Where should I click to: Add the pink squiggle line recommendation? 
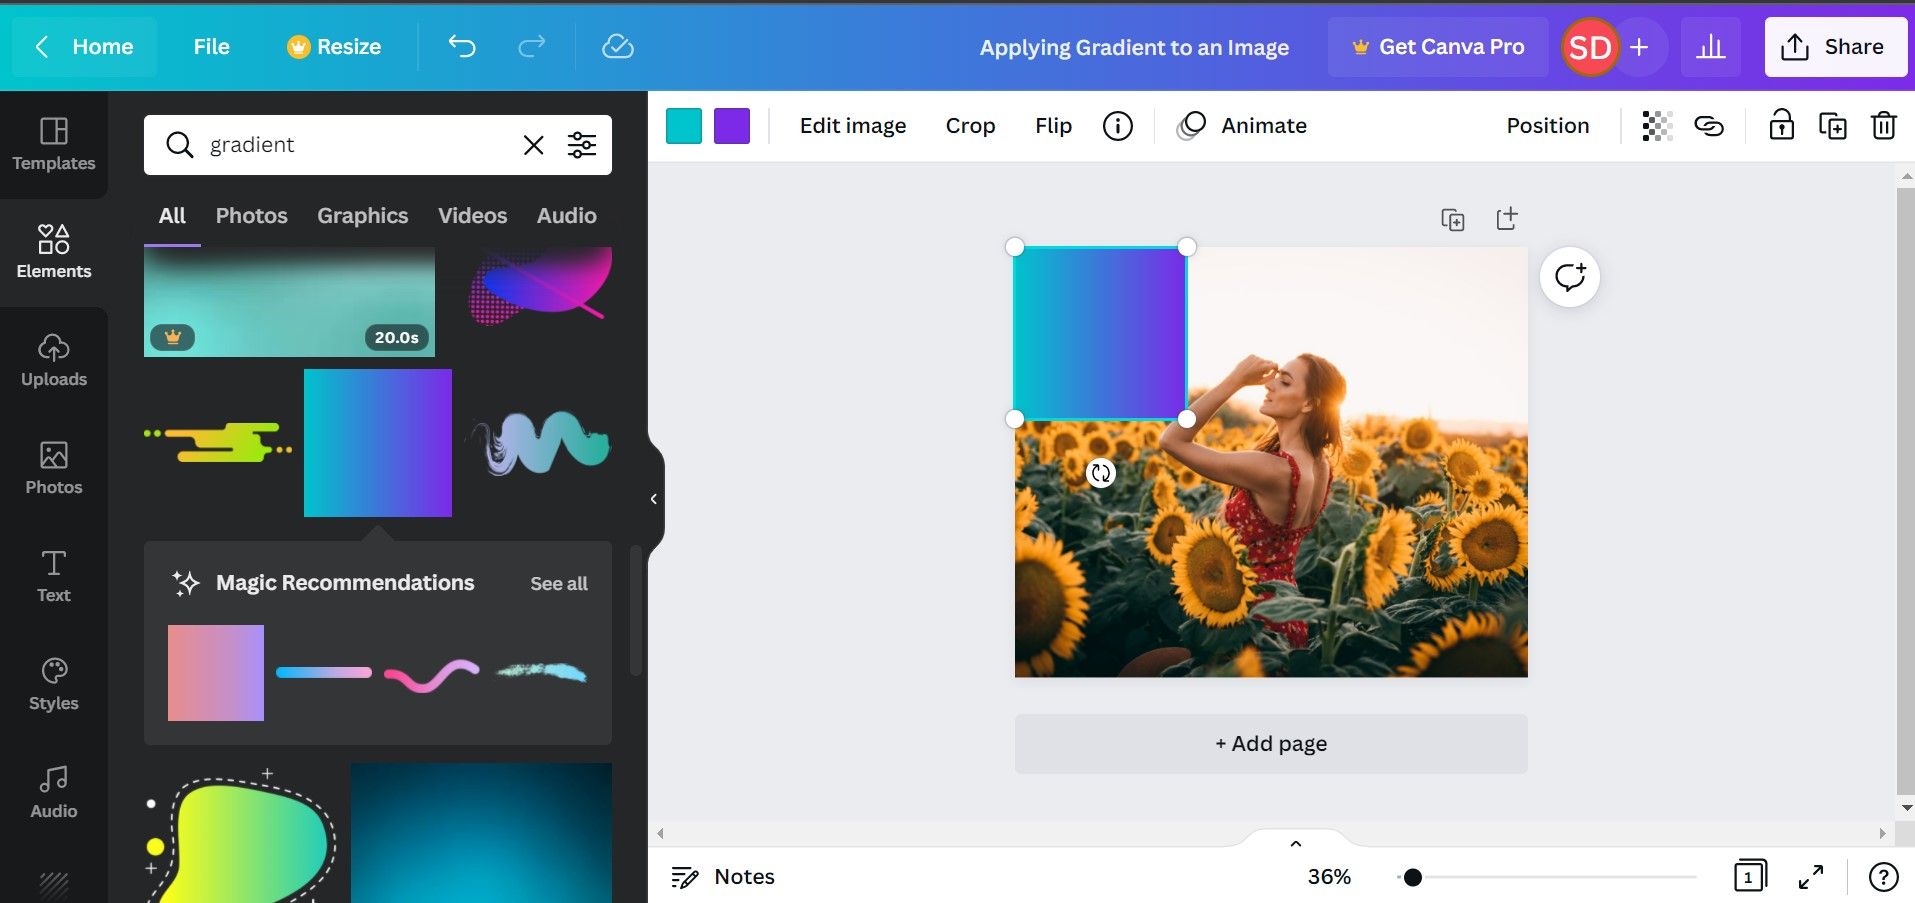tap(432, 675)
